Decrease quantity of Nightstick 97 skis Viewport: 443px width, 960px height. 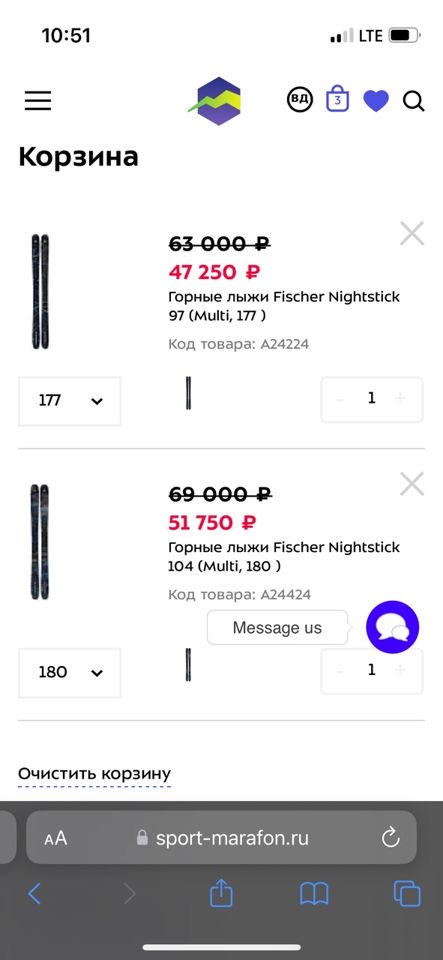341,399
